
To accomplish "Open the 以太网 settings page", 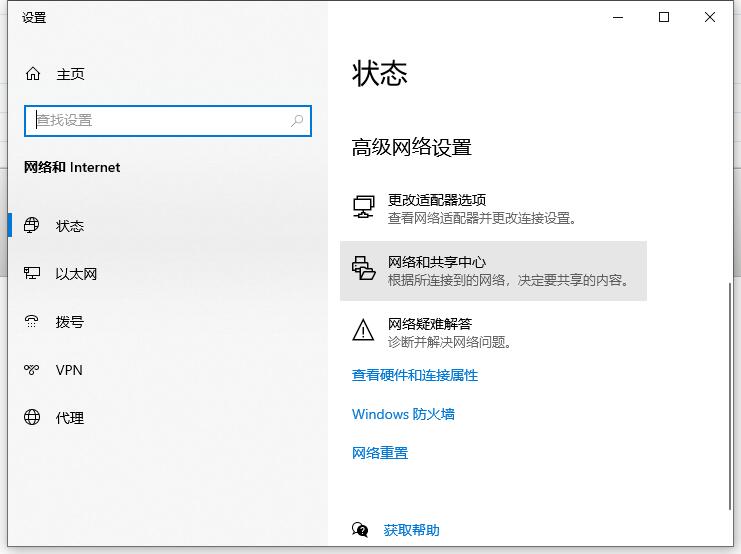I will 76,274.
